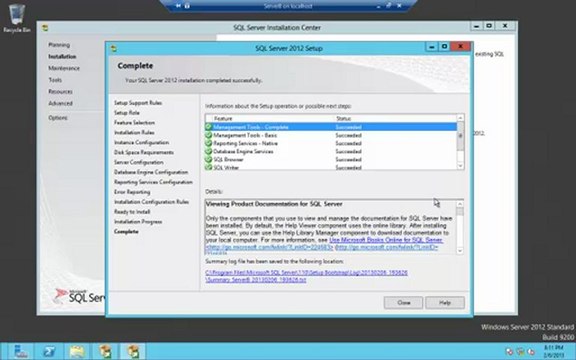576x360 pixels.
Task: Click the SQL Server 2012 Setup title icon
Action: pyautogui.click(x=114, y=48)
